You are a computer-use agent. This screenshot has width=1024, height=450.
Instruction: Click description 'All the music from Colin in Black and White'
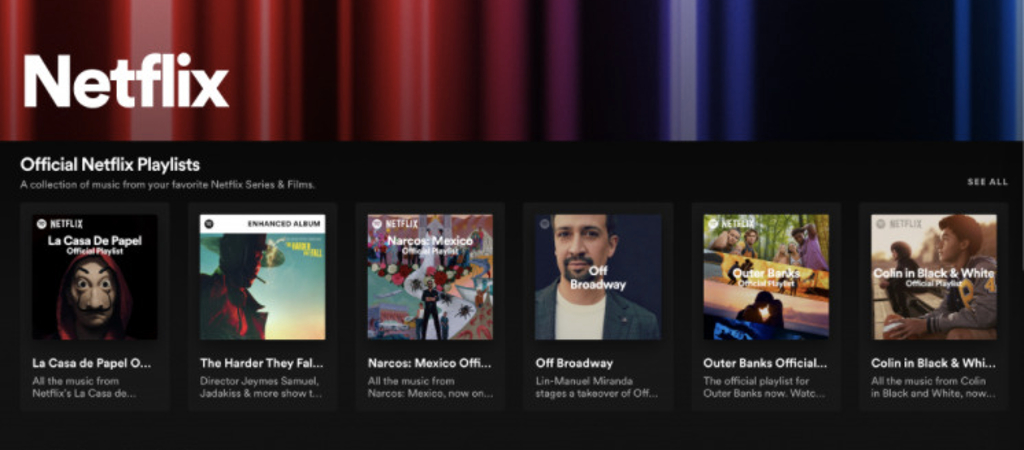click(933, 387)
